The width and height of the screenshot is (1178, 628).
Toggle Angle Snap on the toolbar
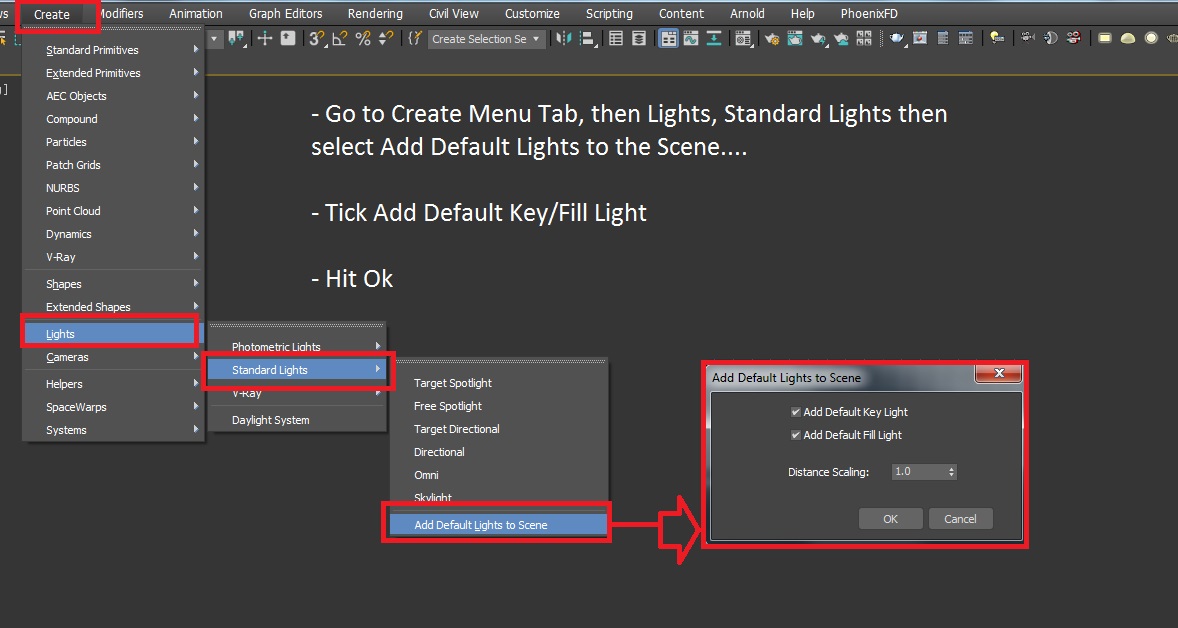340,37
